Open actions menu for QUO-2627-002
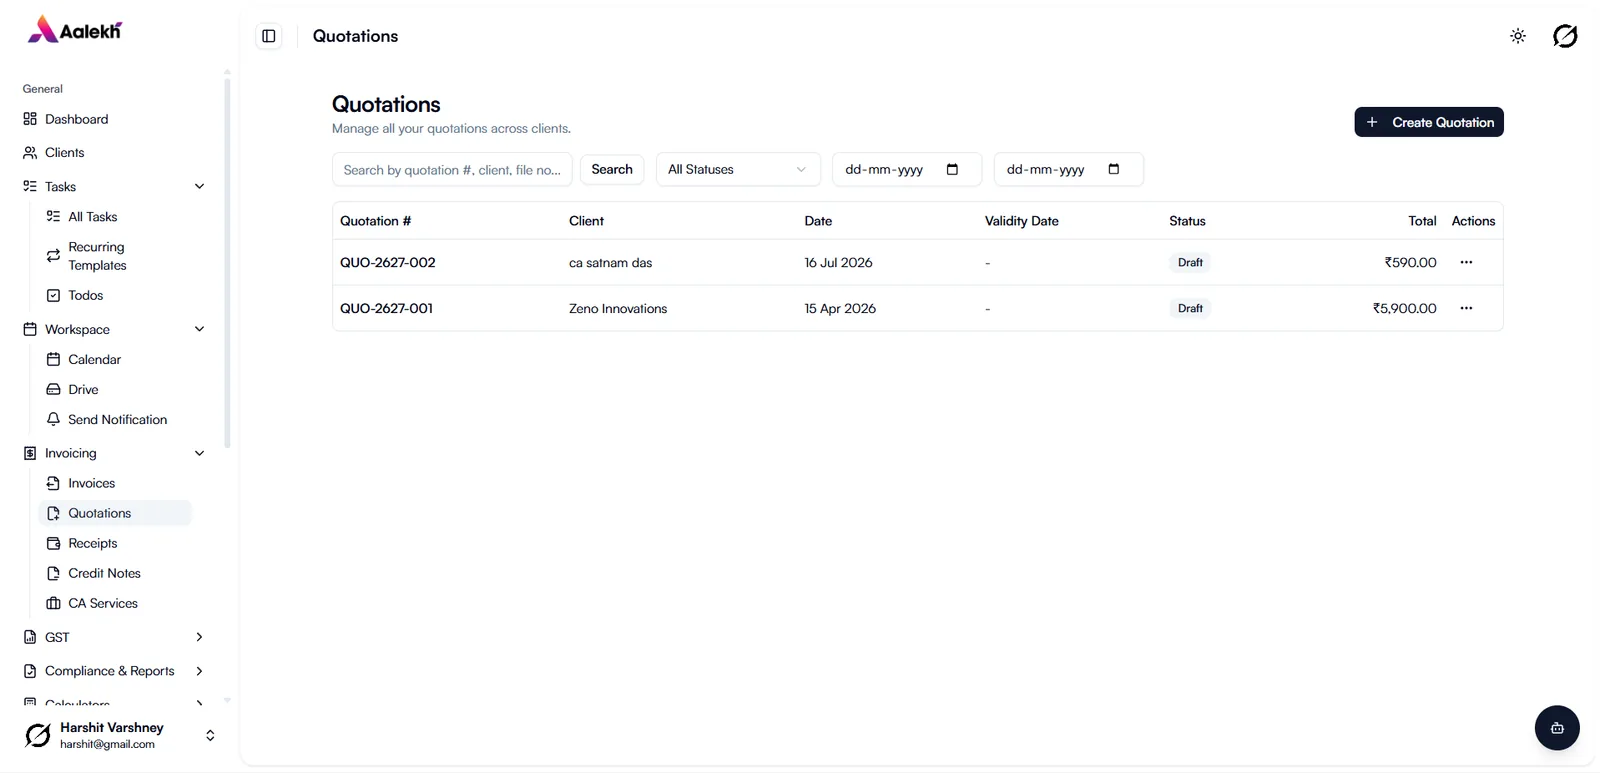The width and height of the screenshot is (1600, 773). point(1466,263)
